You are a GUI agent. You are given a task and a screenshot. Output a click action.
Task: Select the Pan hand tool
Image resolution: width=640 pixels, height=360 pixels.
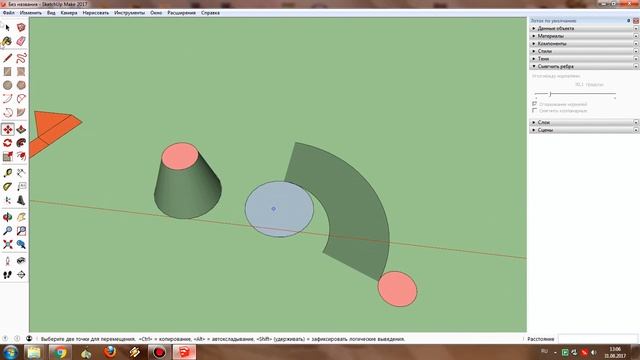(21, 217)
